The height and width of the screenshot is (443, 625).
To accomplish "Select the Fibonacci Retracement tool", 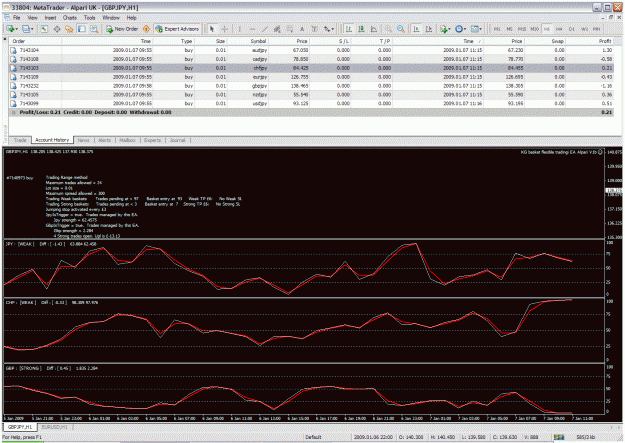I will coord(290,29).
